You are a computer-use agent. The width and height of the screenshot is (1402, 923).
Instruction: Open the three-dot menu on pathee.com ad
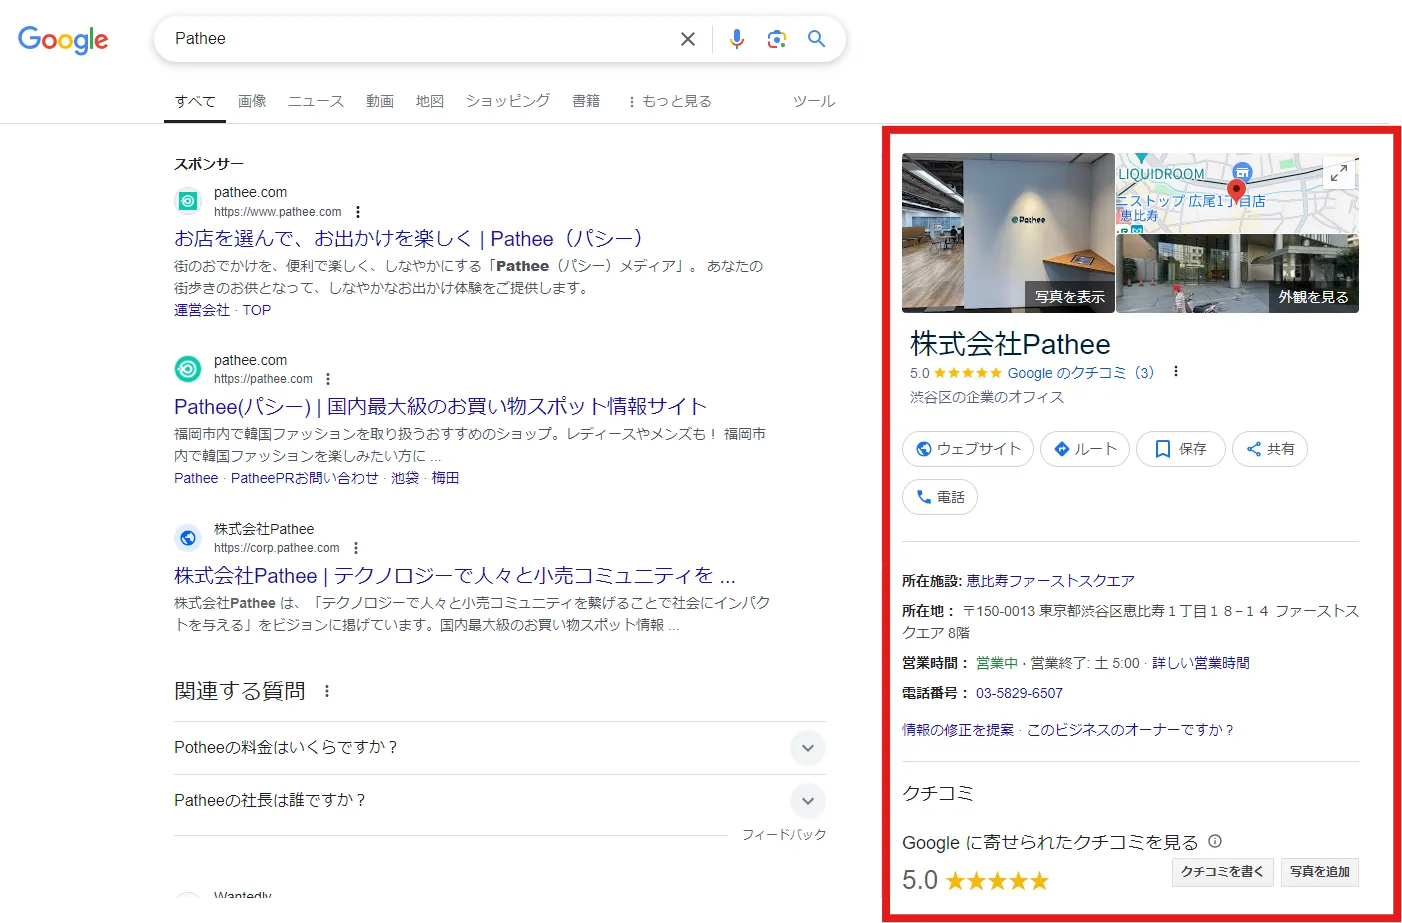(358, 212)
